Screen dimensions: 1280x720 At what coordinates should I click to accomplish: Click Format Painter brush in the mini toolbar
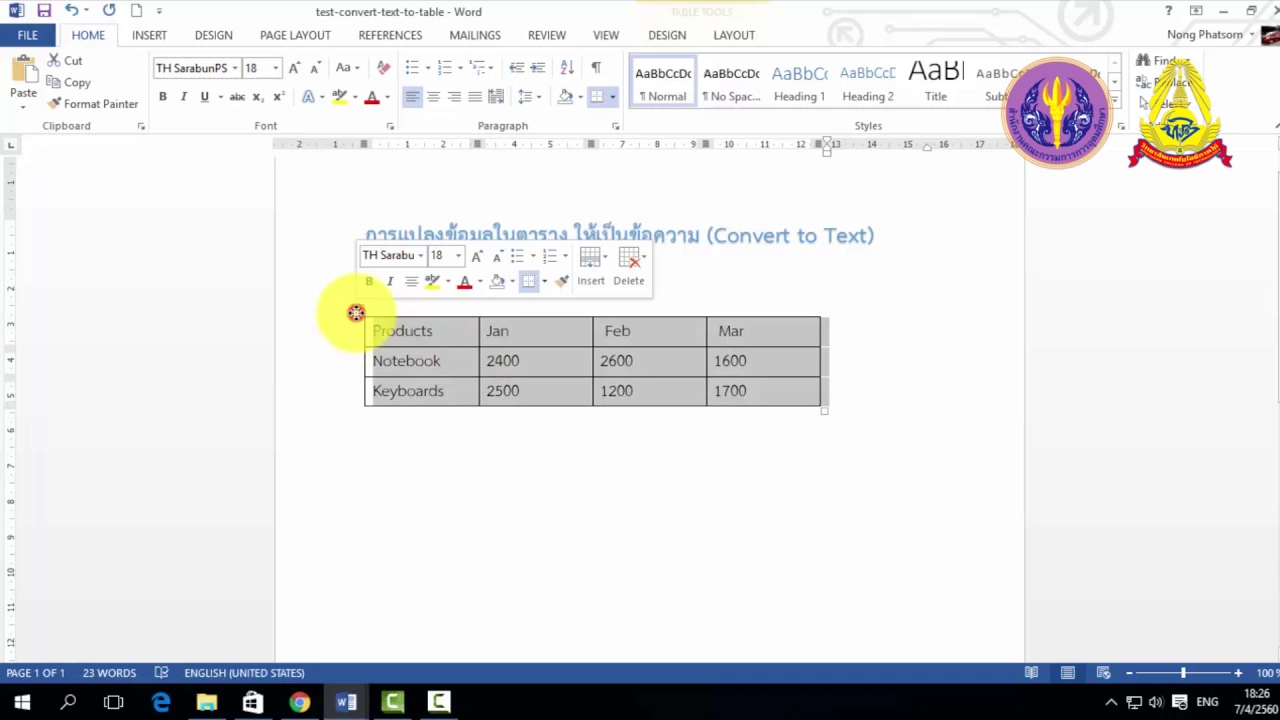(562, 281)
